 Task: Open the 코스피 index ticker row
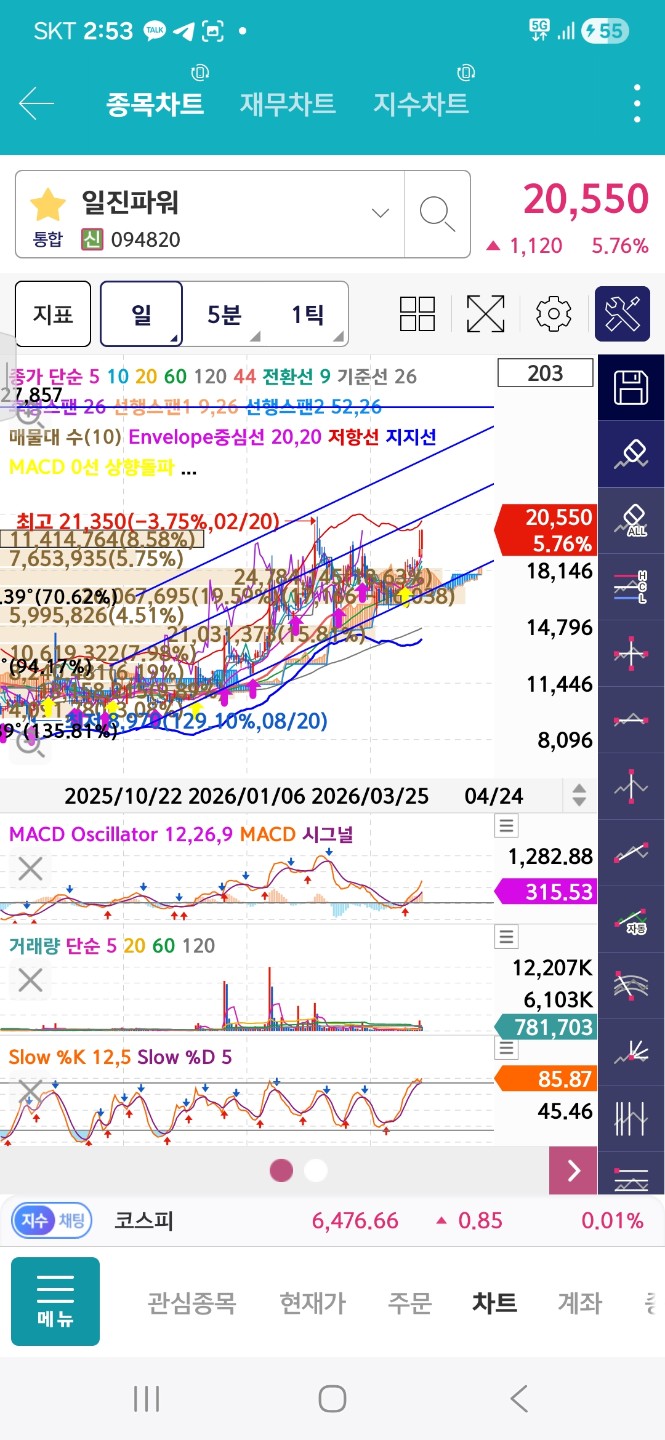[x=332, y=1221]
